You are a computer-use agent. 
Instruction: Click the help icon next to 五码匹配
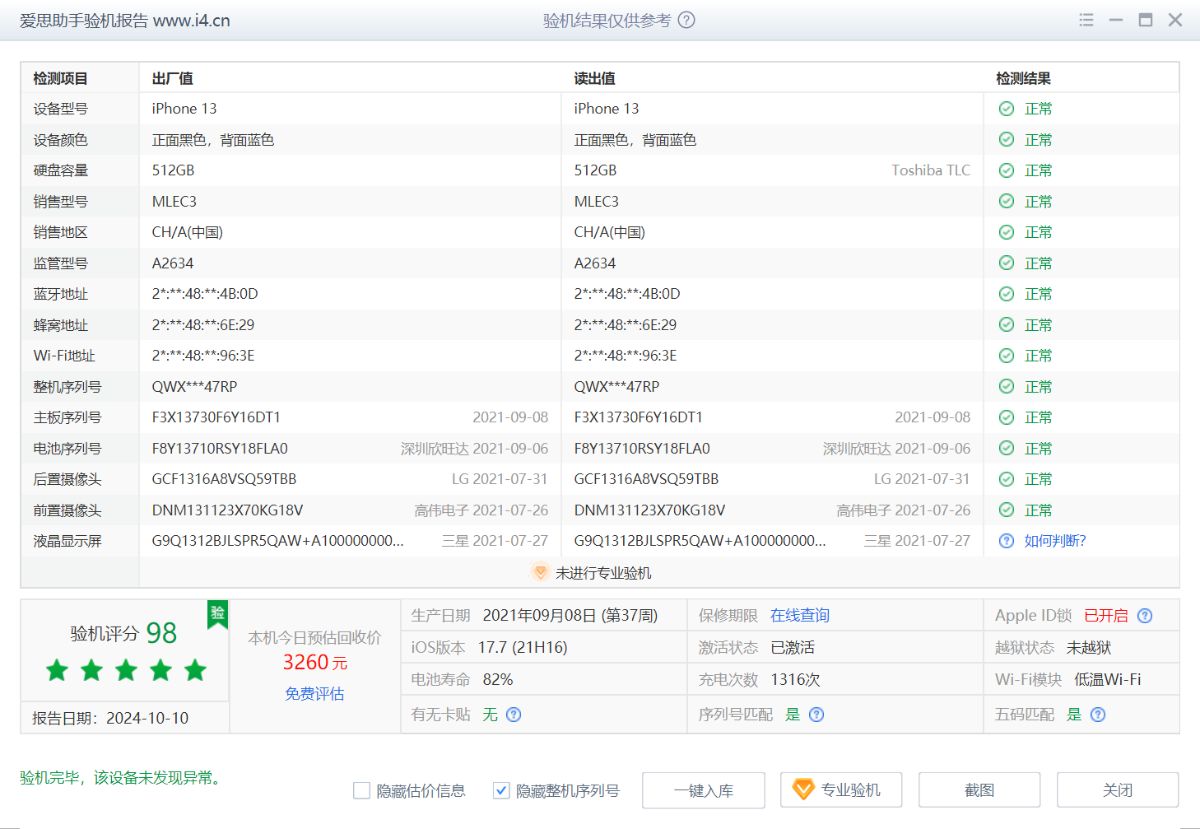1097,714
